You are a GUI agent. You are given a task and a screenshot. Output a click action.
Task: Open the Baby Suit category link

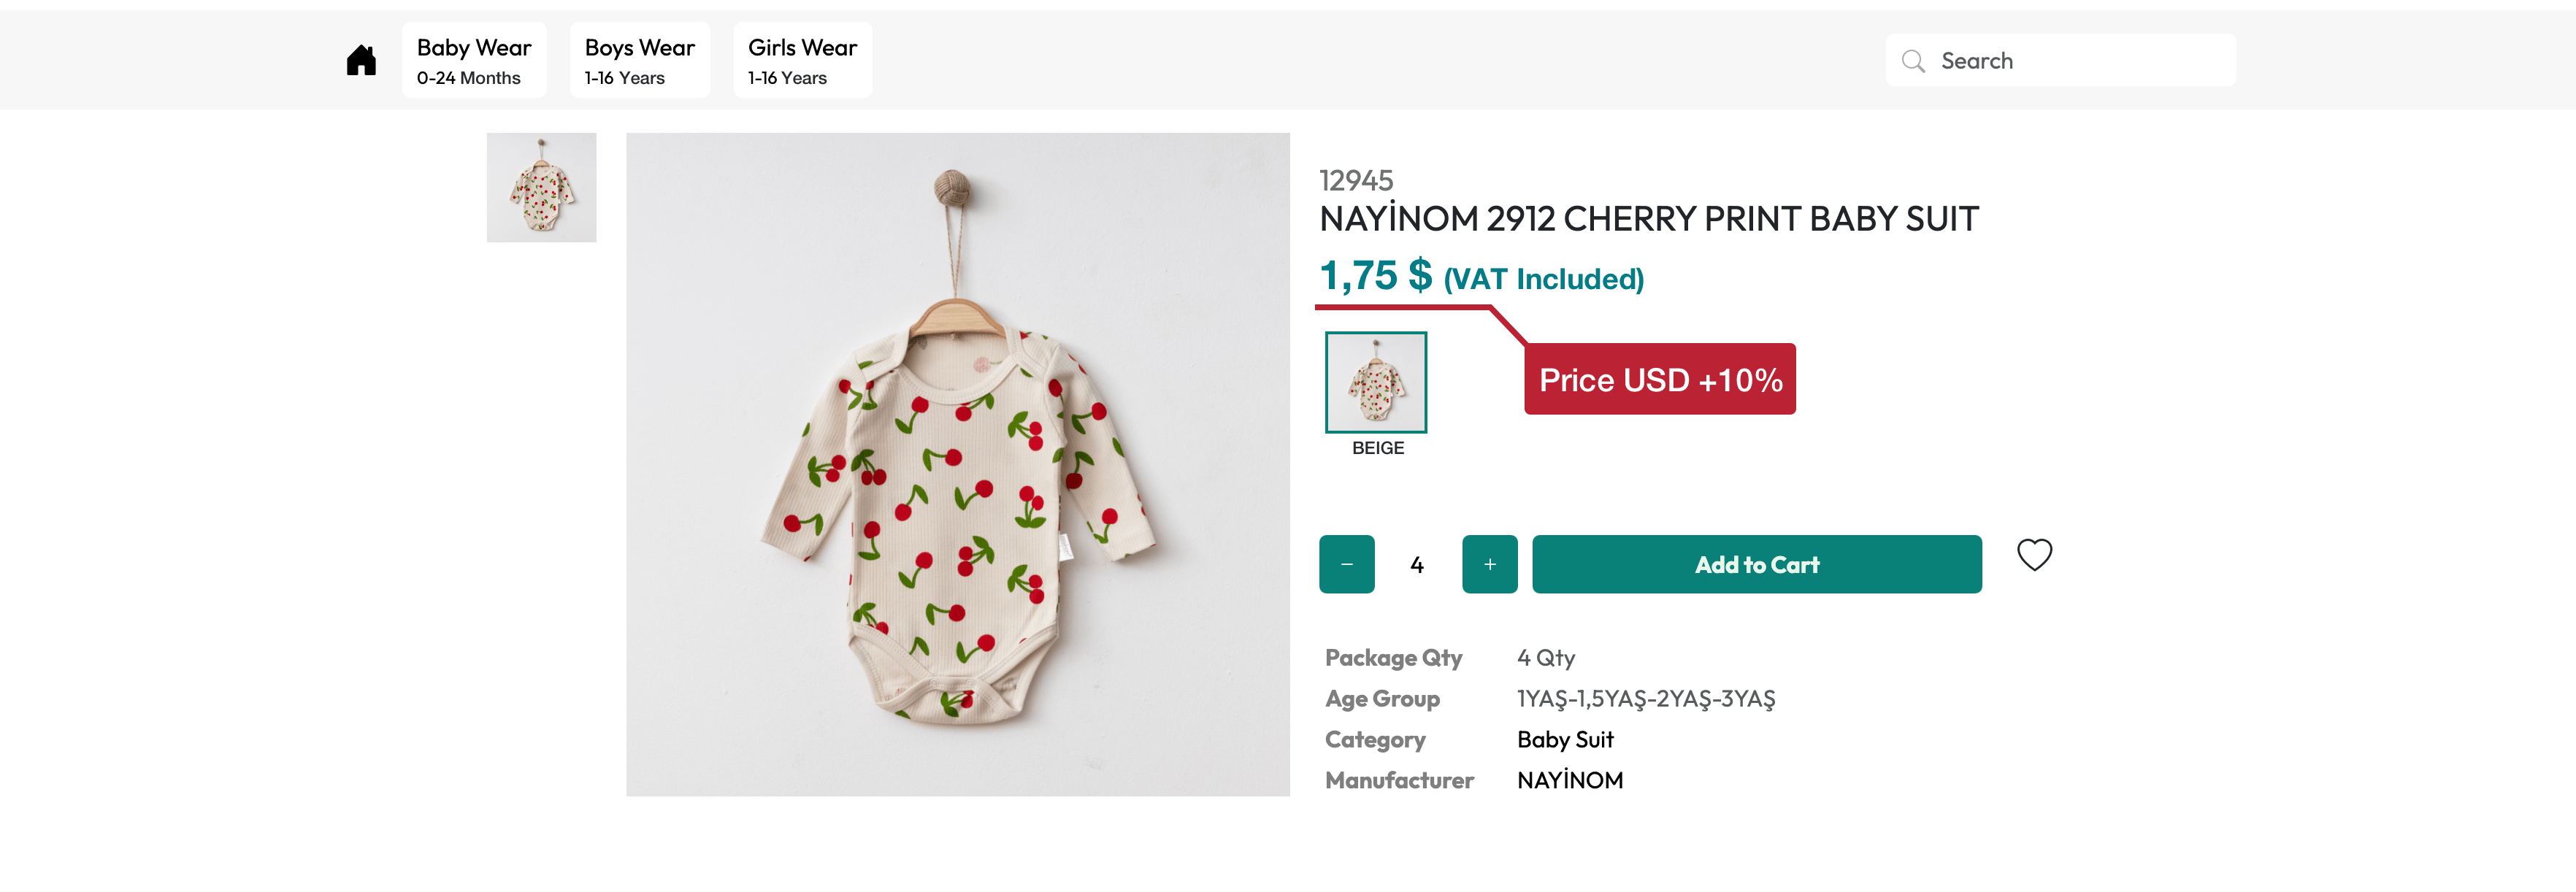click(x=1565, y=740)
